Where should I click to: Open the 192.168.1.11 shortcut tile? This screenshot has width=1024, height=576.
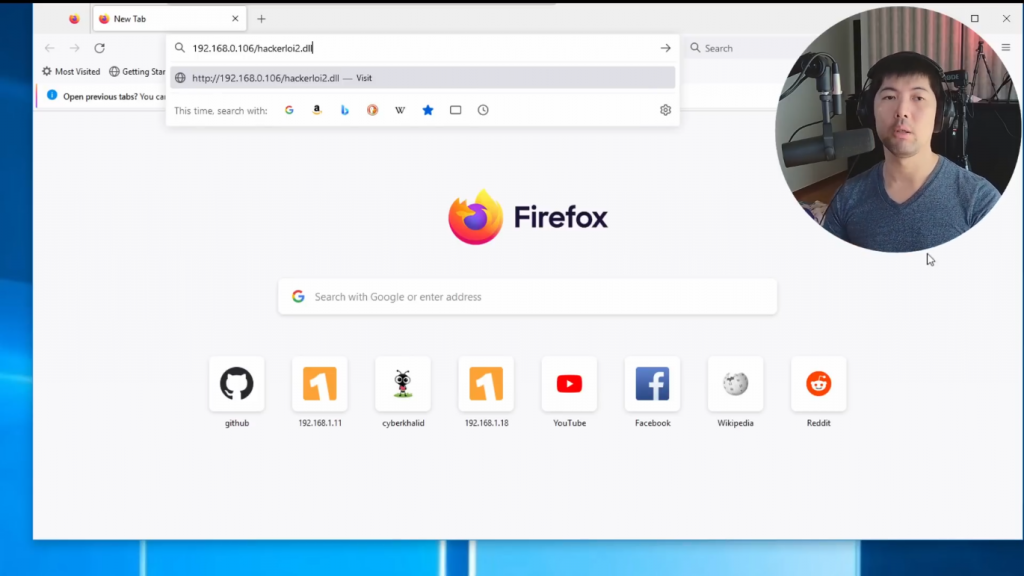coord(320,384)
